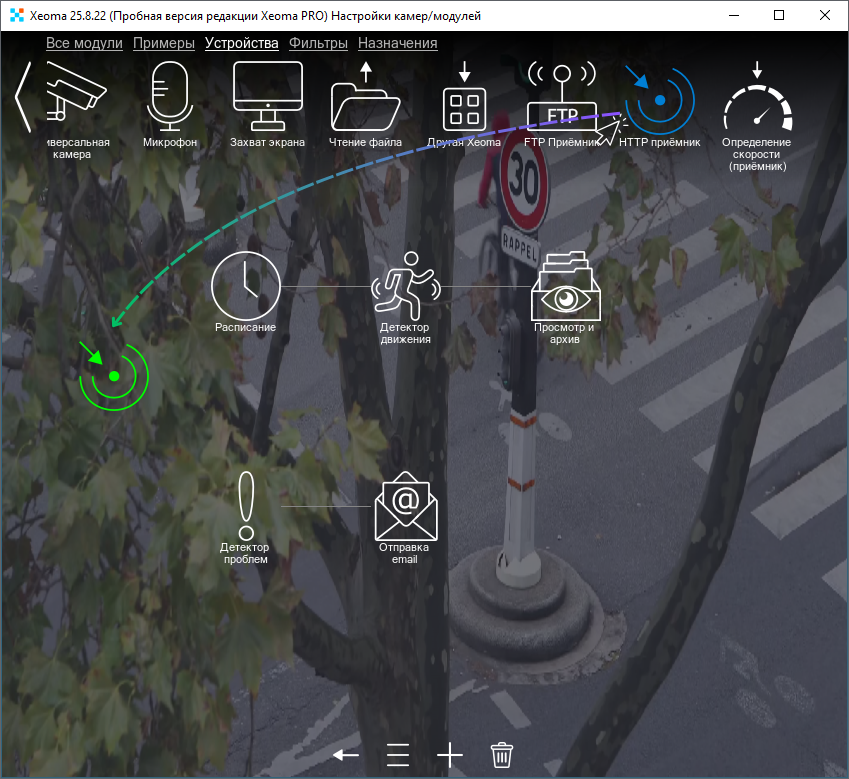The image size is (849, 779).
Task: Switch to the Filters (Фильтры) tab
Action: pyautogui.click(x=318, y=43)
